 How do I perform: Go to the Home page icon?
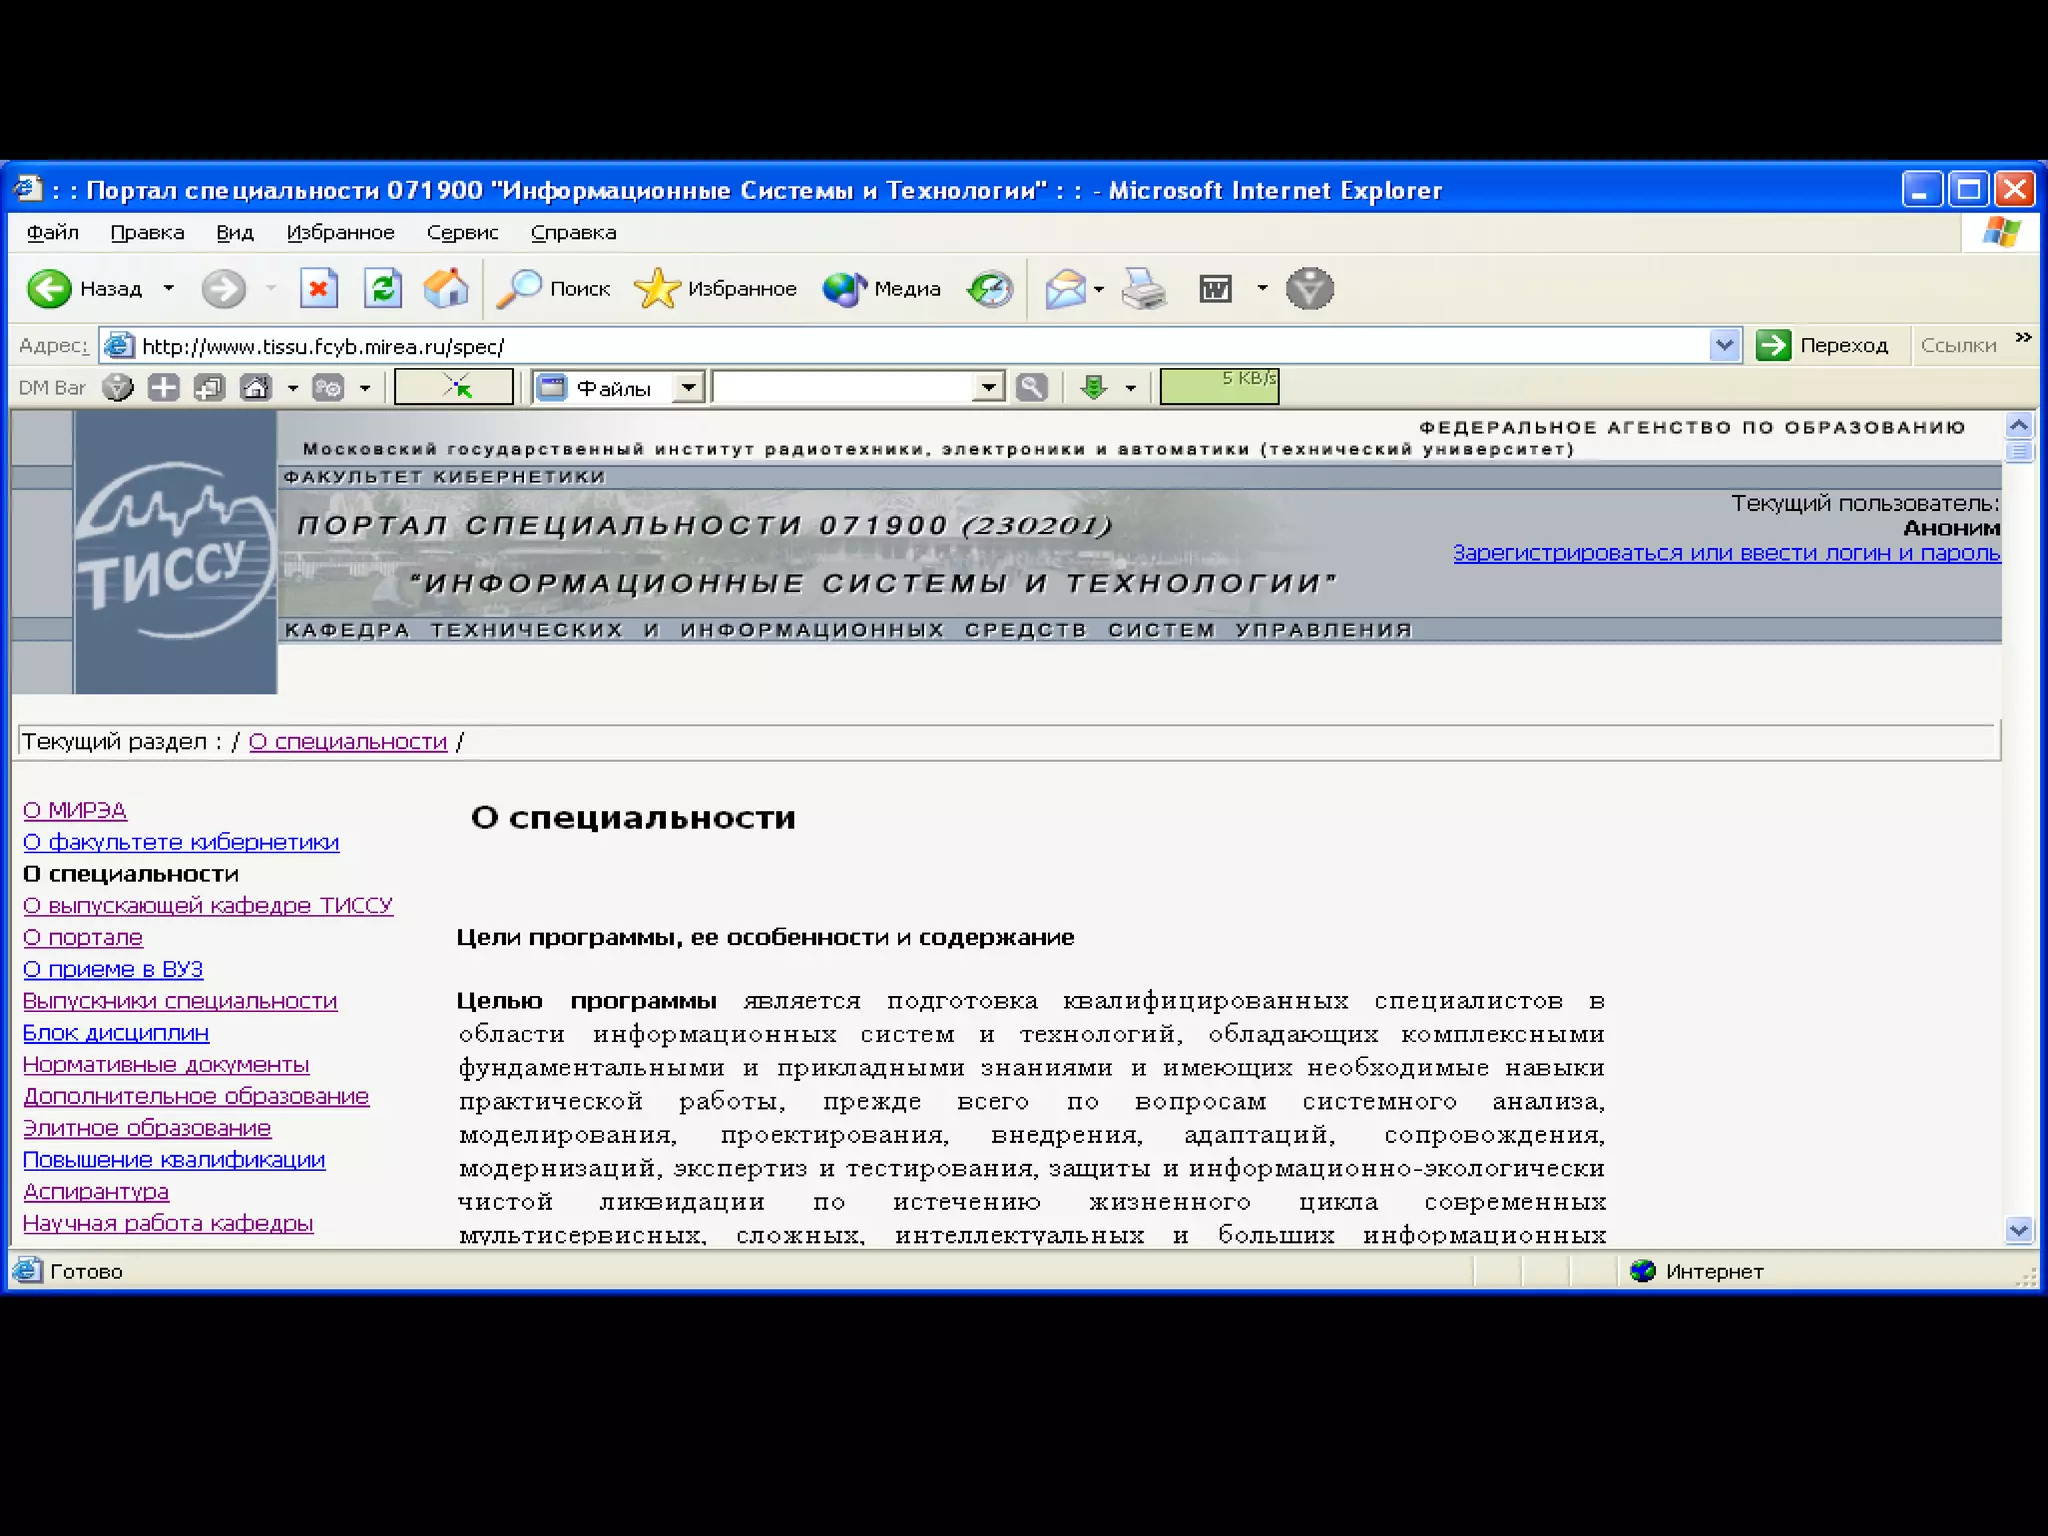(x=446, y=289)
